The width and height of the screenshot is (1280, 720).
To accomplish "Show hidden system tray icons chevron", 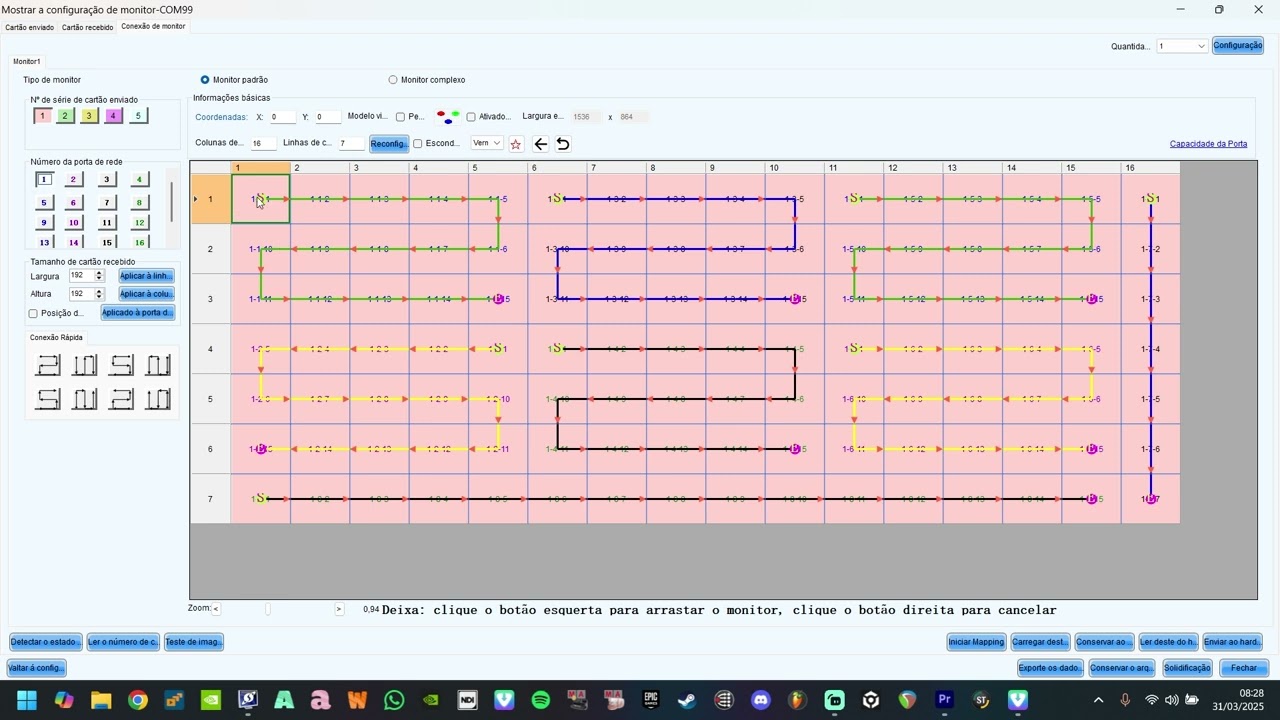I will point(1098,700).
